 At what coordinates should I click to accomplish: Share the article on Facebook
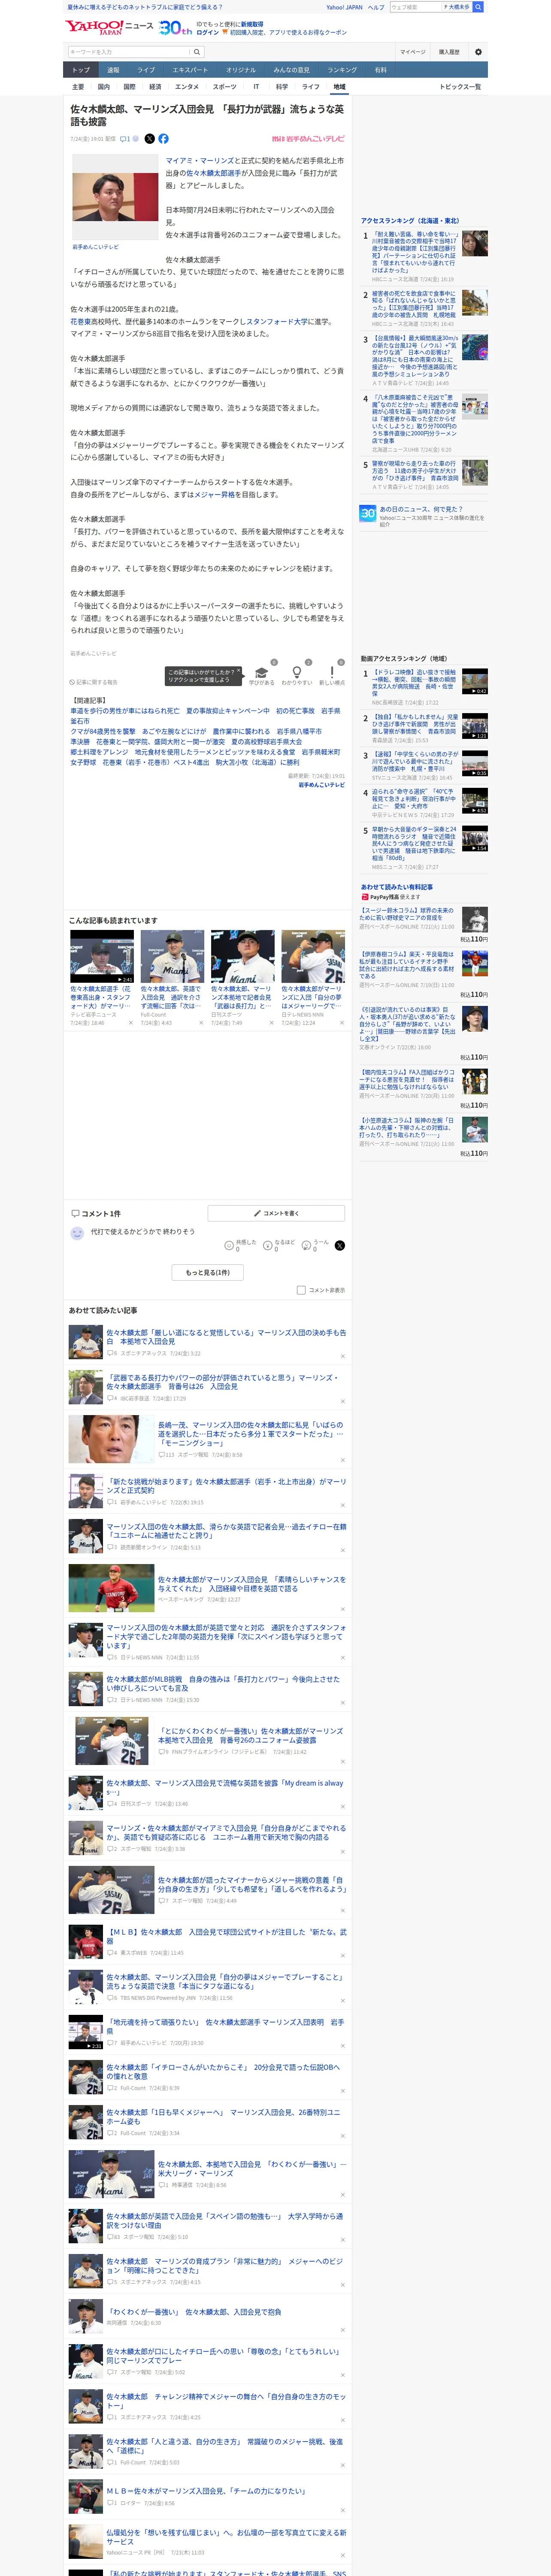pos(163,139)
